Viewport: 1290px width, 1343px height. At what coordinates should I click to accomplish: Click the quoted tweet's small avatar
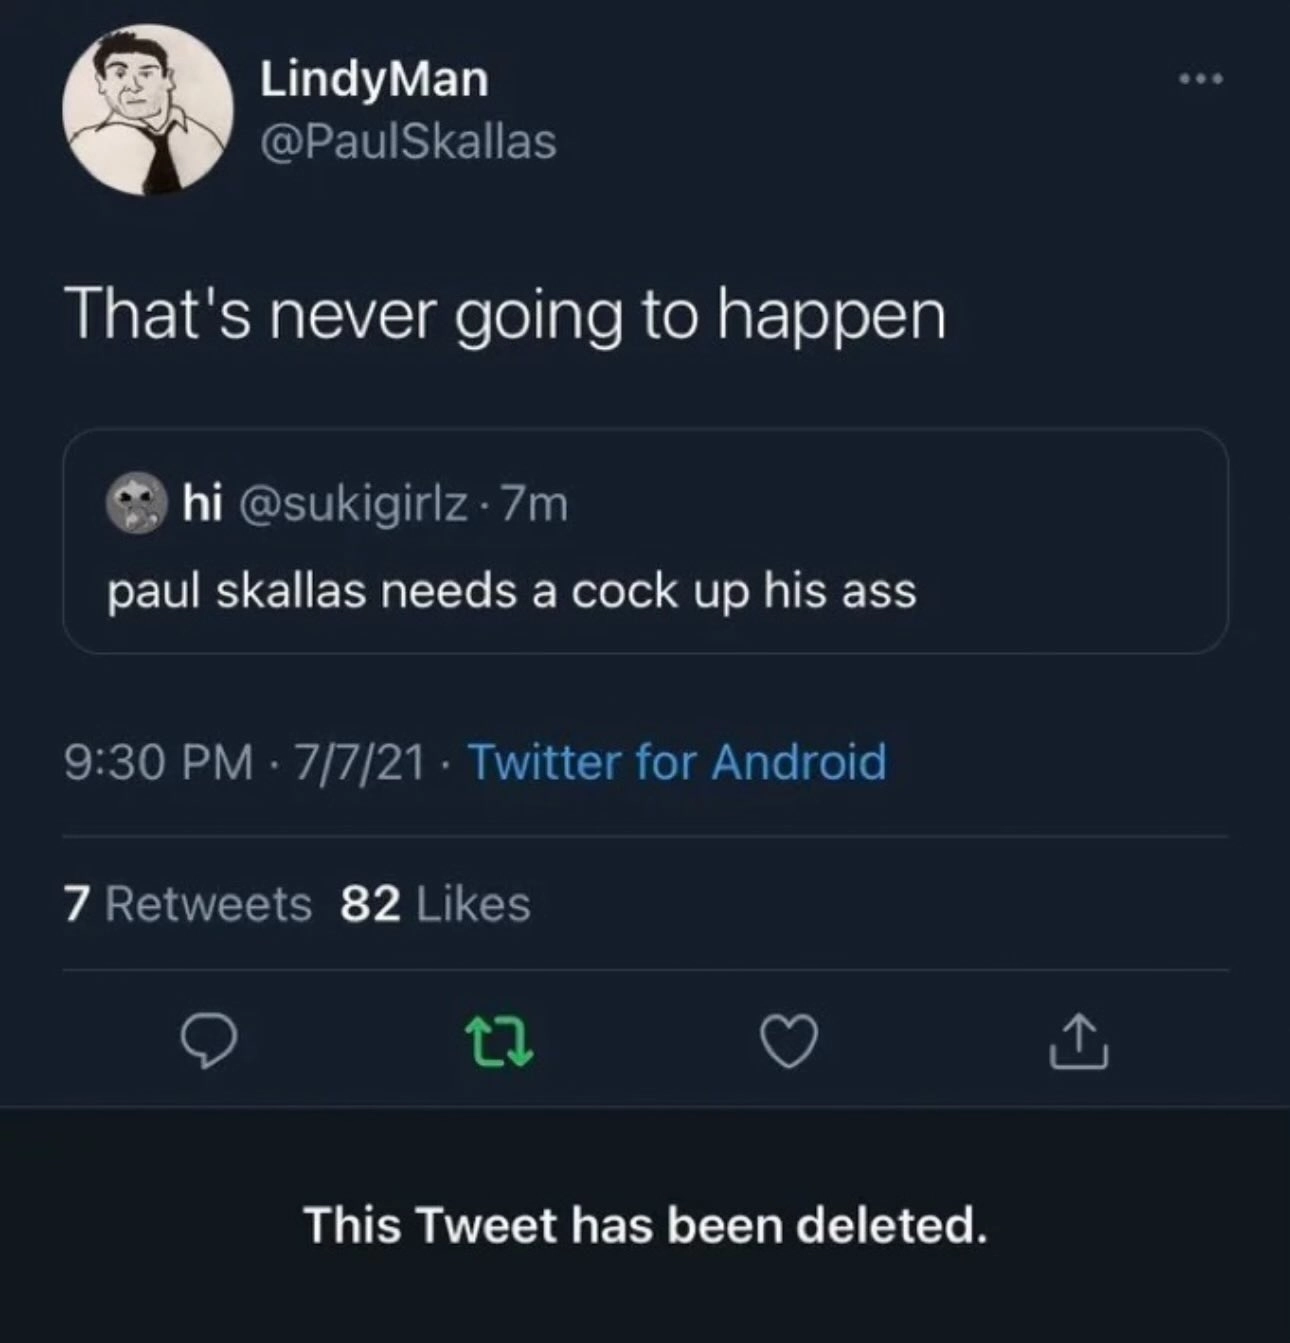tap(135, 505)
